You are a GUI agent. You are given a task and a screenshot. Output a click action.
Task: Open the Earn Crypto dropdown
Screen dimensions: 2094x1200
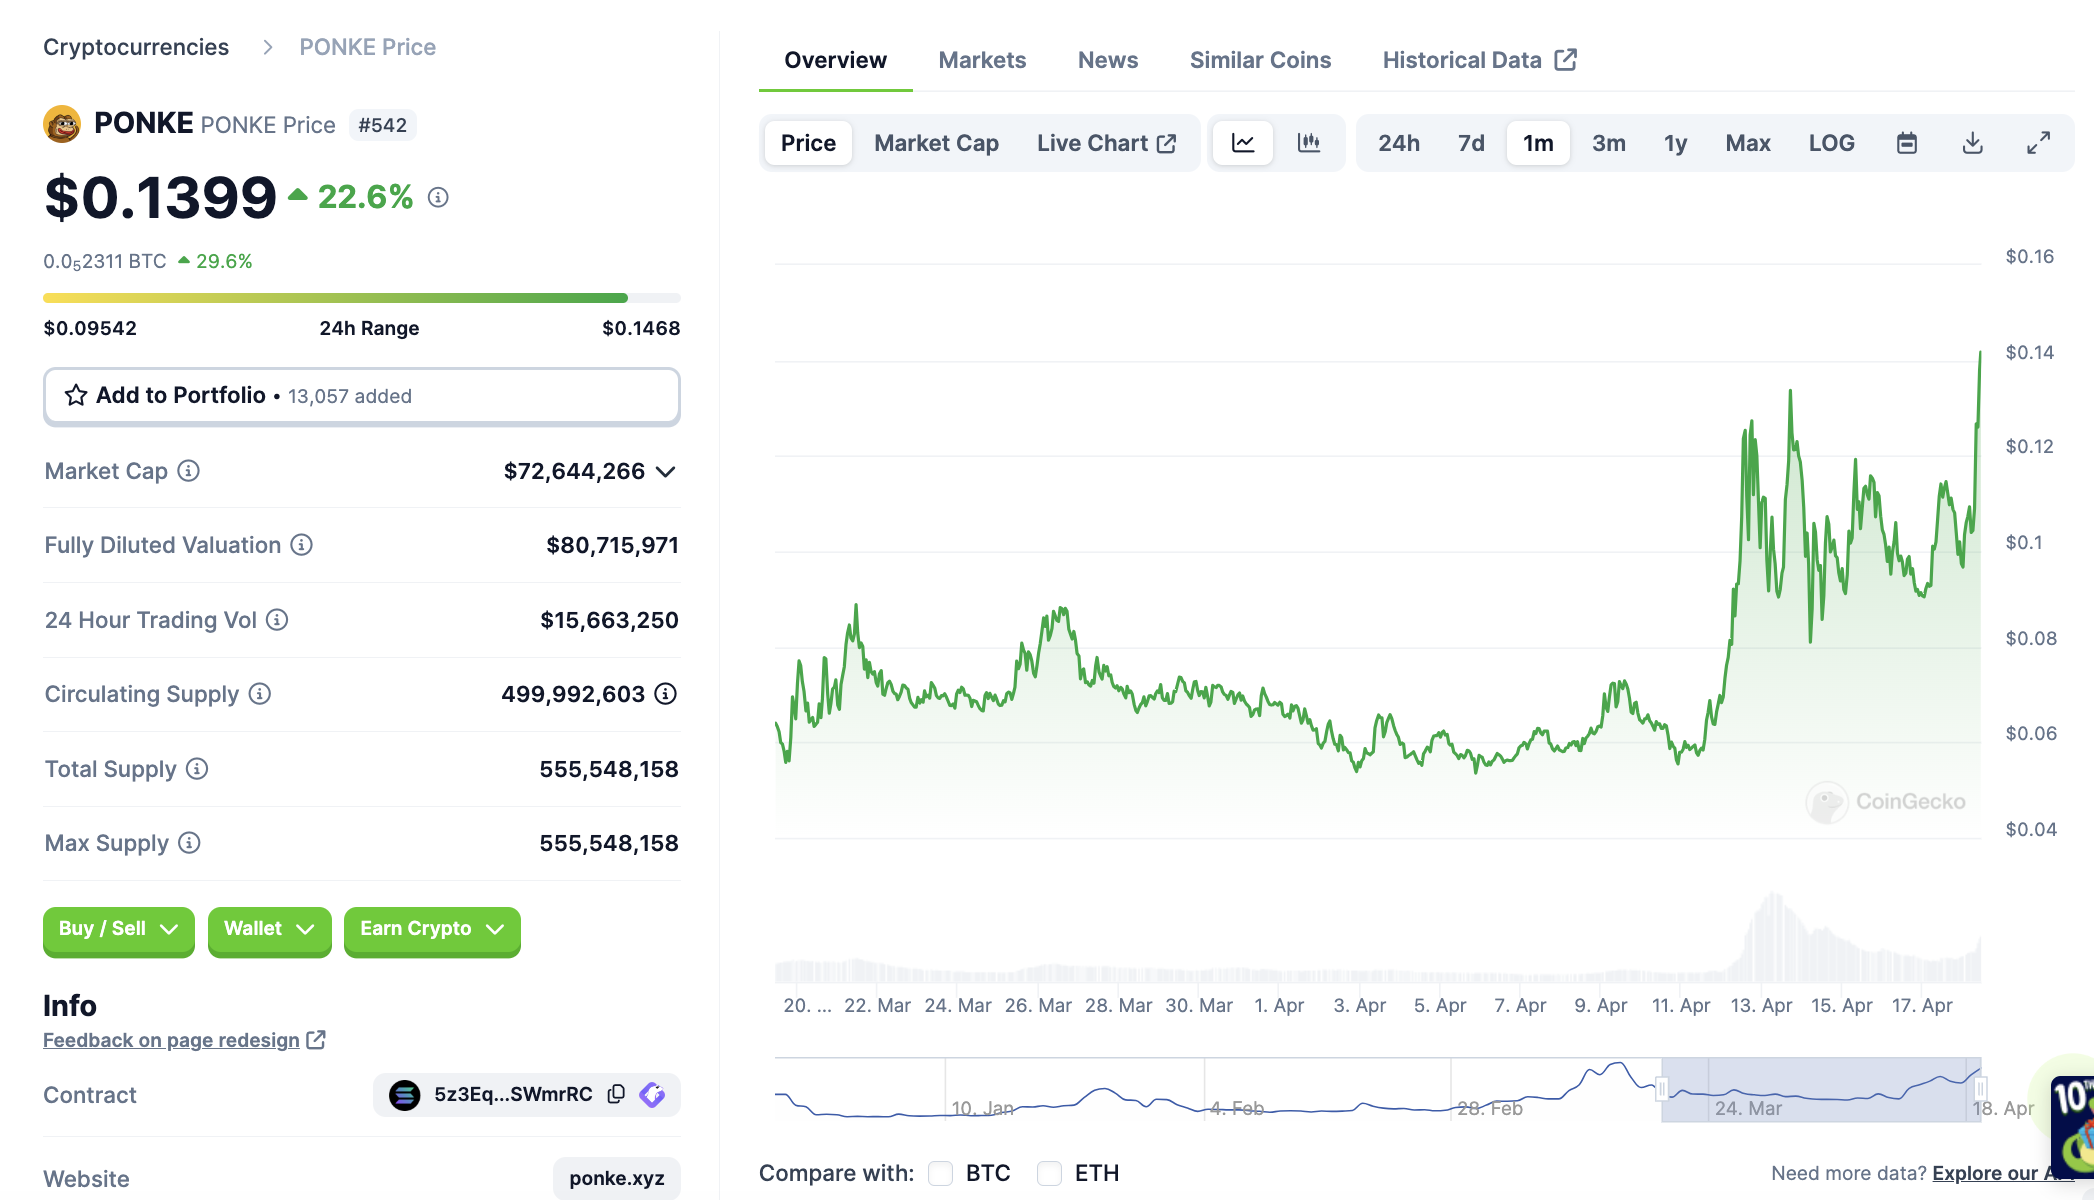[431, 929]
